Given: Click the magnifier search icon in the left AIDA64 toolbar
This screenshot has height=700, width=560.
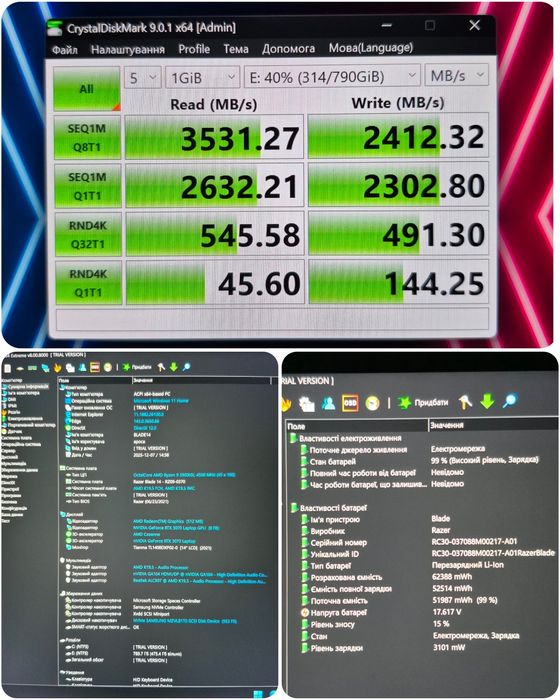Looking at the screenshot, I should click(186, 367).
